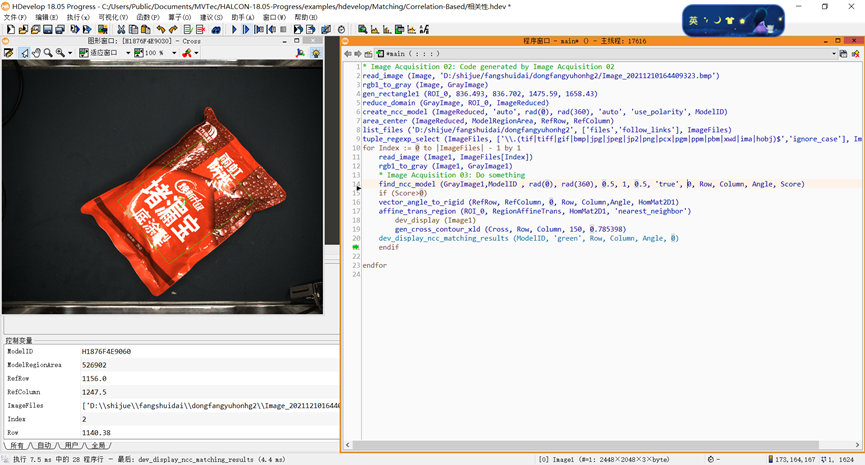
Task: Click the Undo arrow icon
Action: pyautogui.click(x=161, y=29)
